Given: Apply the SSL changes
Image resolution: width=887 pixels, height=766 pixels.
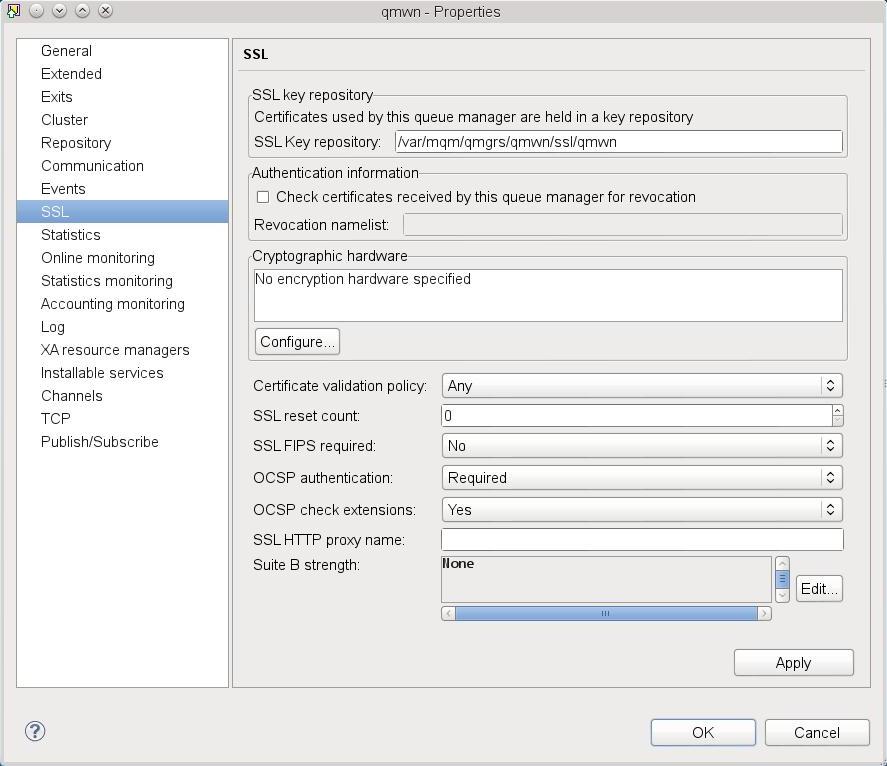Looking at the screenshot, I should pos(793,662).
